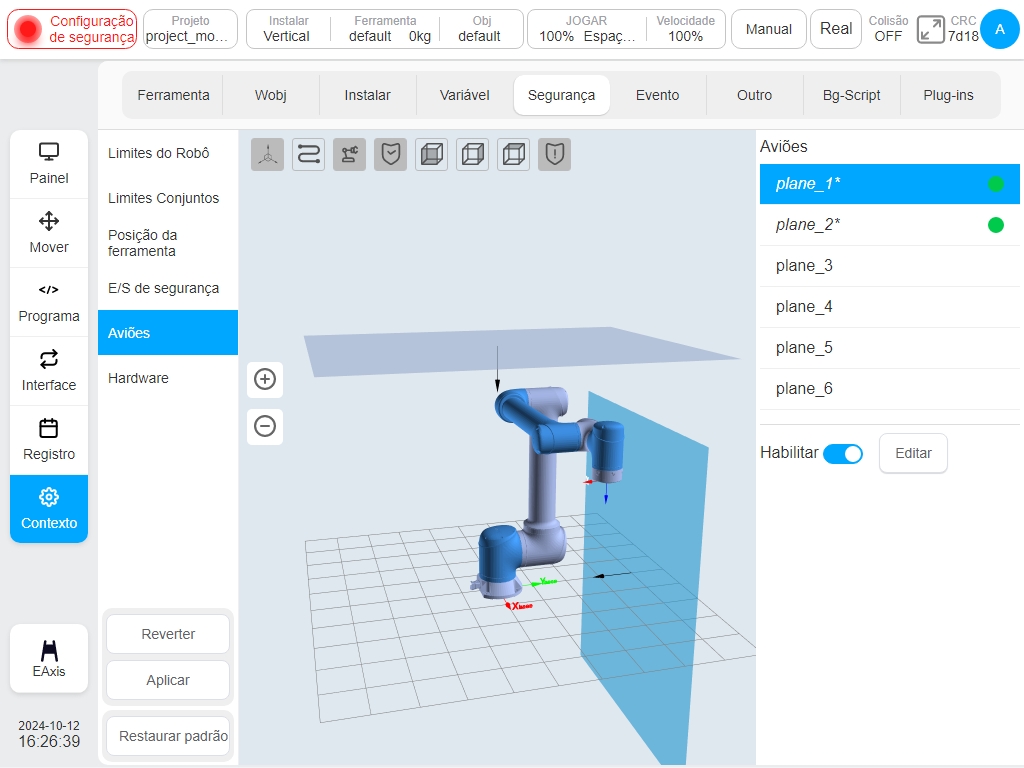The image size is (1024, 768).
Task: Click the 16:26:39 clock display
Action: (49, 742)
